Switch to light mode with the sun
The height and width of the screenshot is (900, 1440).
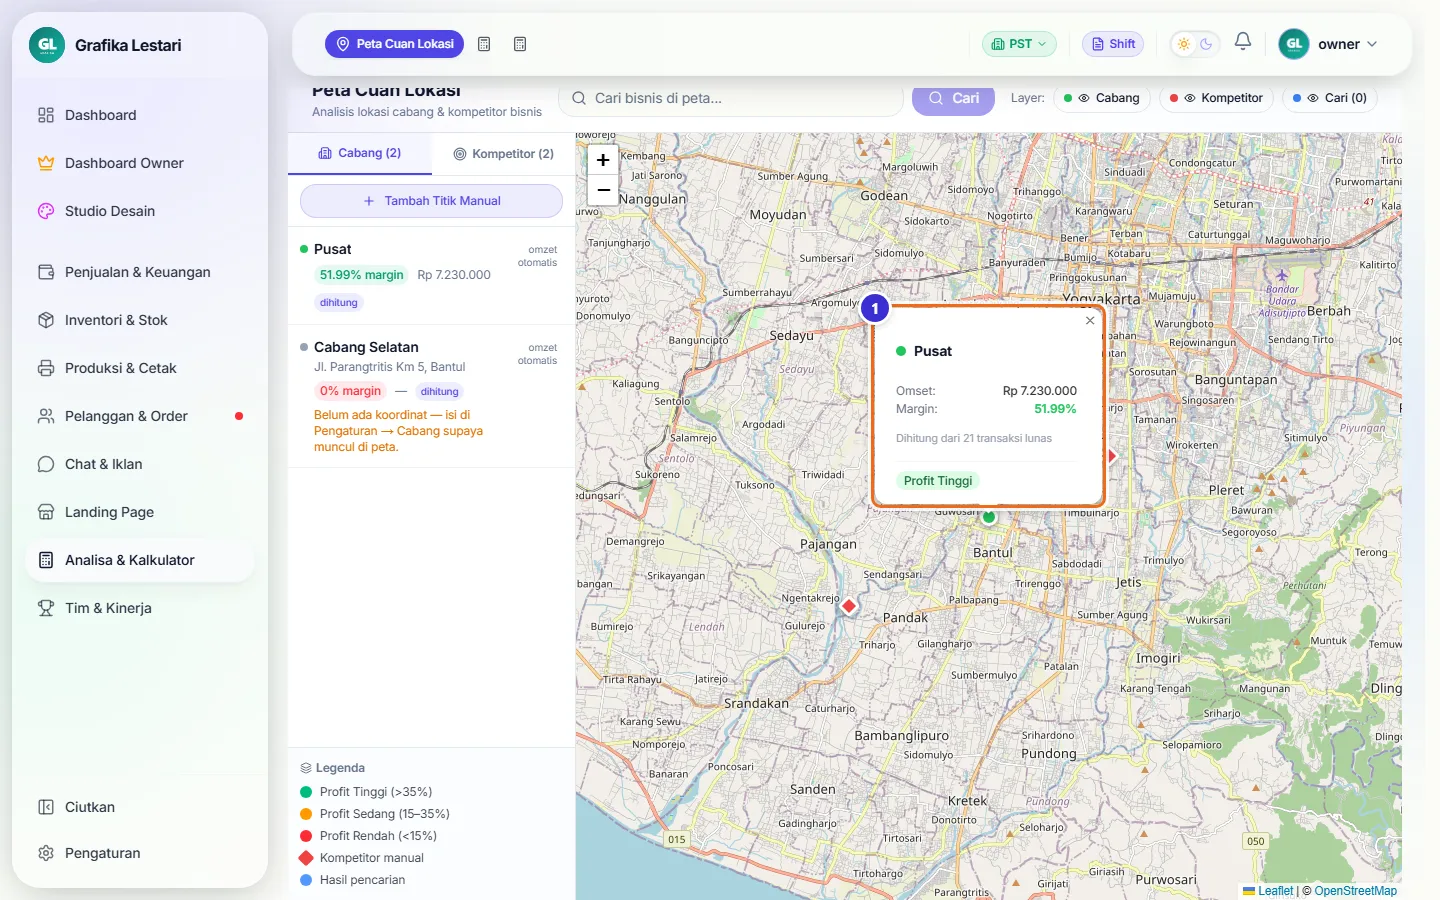click(x=1184, y=44)
